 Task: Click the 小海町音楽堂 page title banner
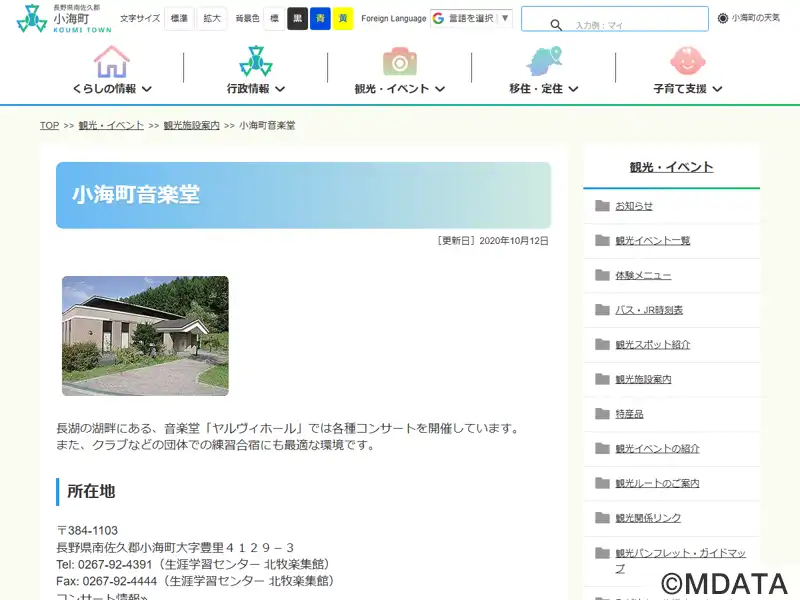click(304, 195)
